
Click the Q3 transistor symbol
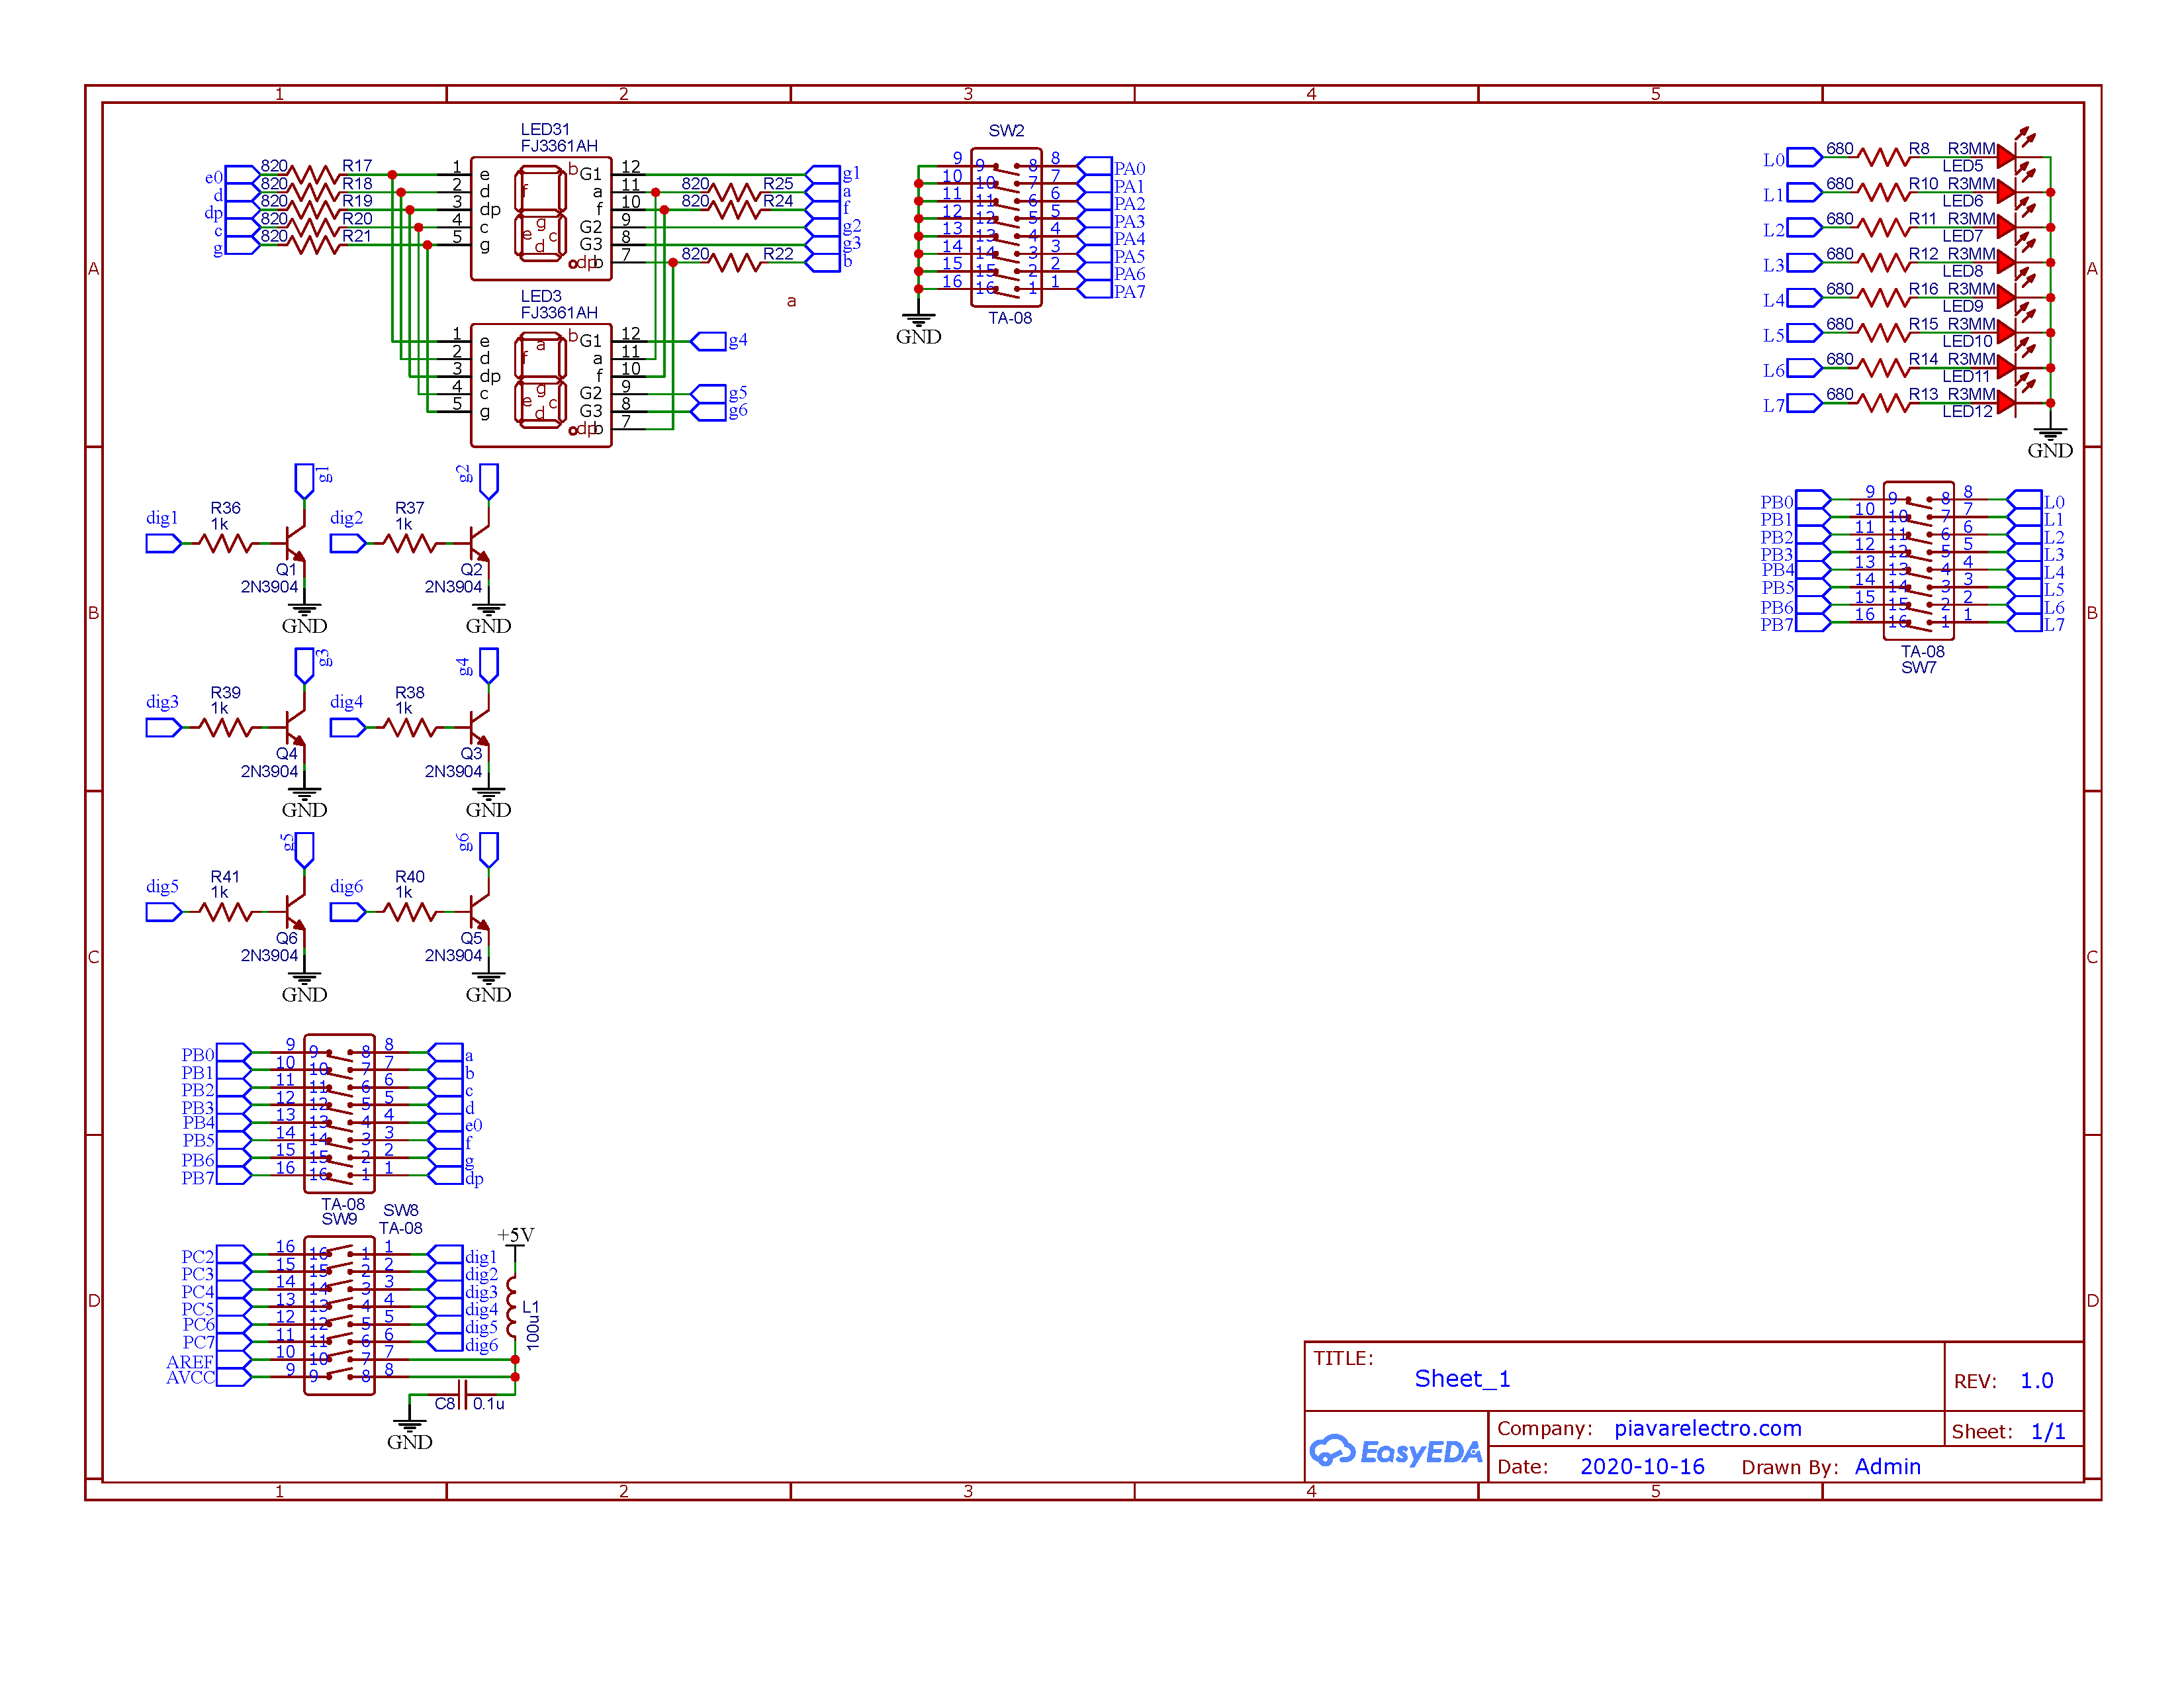(480, 727)
